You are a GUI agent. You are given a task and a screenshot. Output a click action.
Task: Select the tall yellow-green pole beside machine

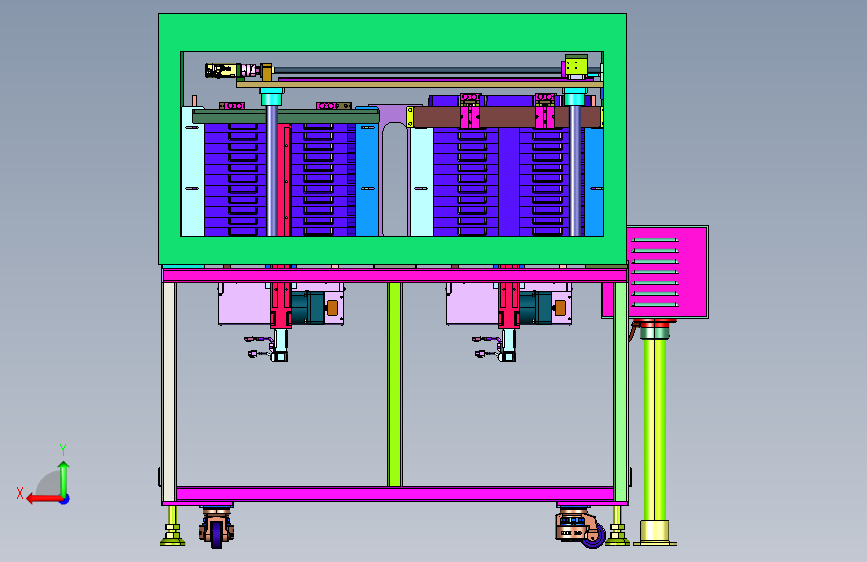(x=655, y=429)
